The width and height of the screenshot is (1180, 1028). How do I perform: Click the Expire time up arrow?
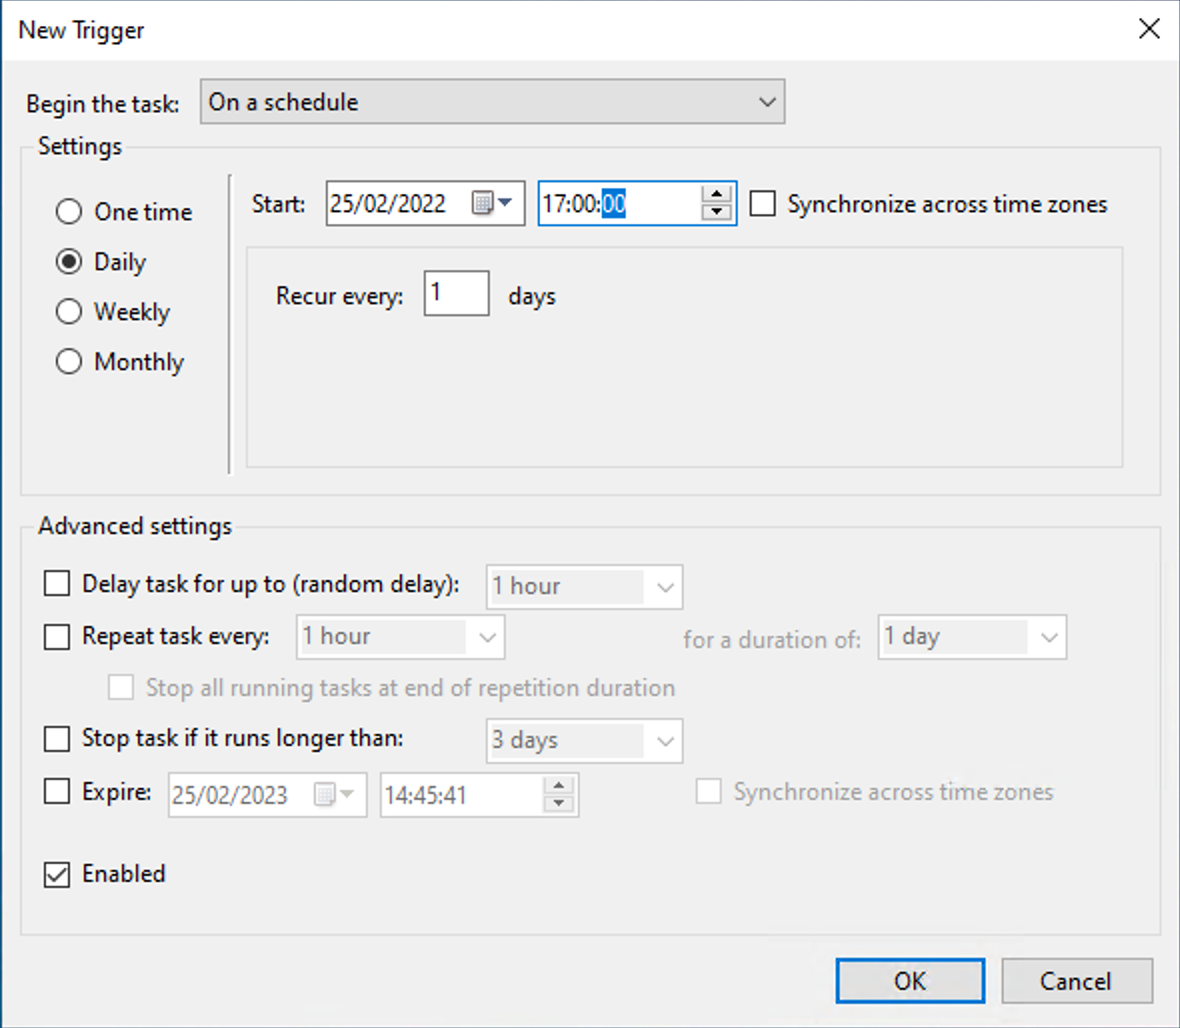[x=558, y=786]
